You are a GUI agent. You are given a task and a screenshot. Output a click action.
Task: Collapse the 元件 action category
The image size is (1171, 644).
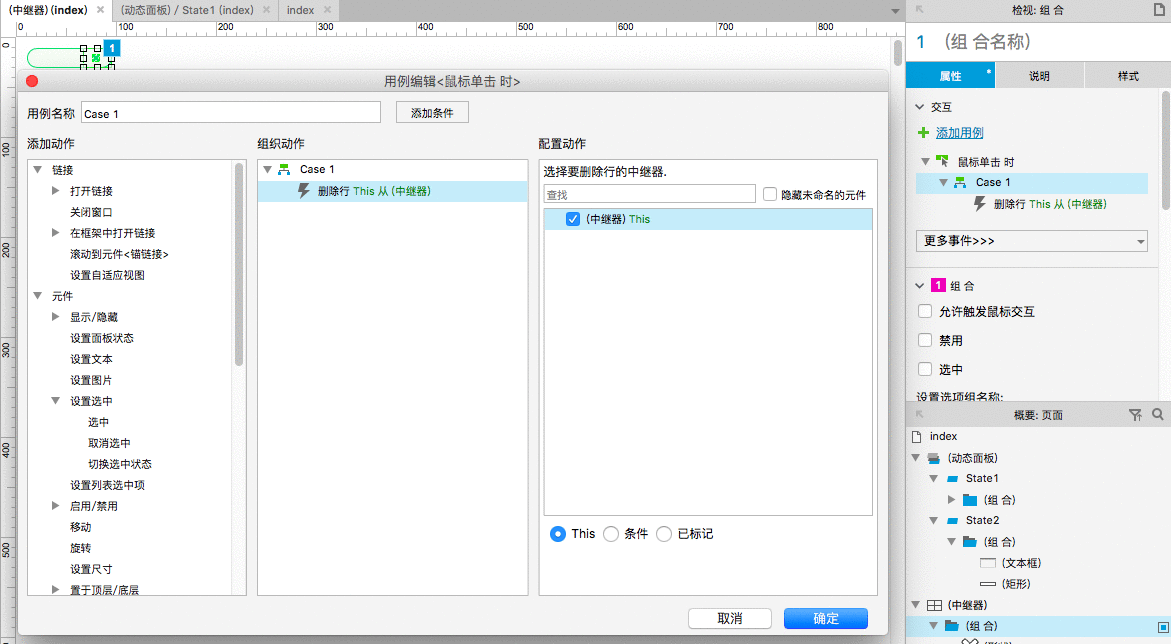pyautogui.click(x=37, y=296)
